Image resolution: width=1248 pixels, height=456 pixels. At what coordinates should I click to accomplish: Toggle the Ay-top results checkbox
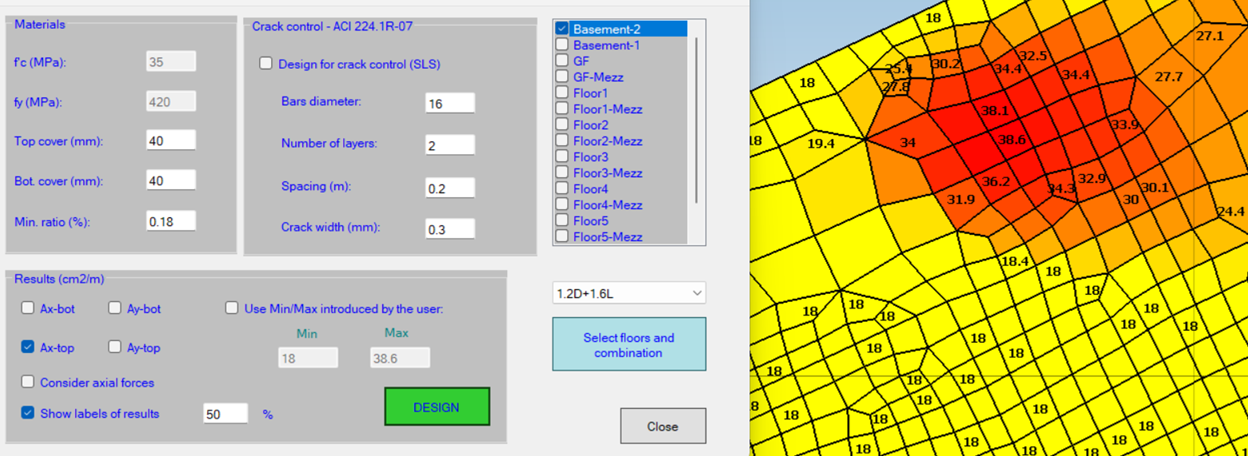pyautogui.click(x=115, y=347)
